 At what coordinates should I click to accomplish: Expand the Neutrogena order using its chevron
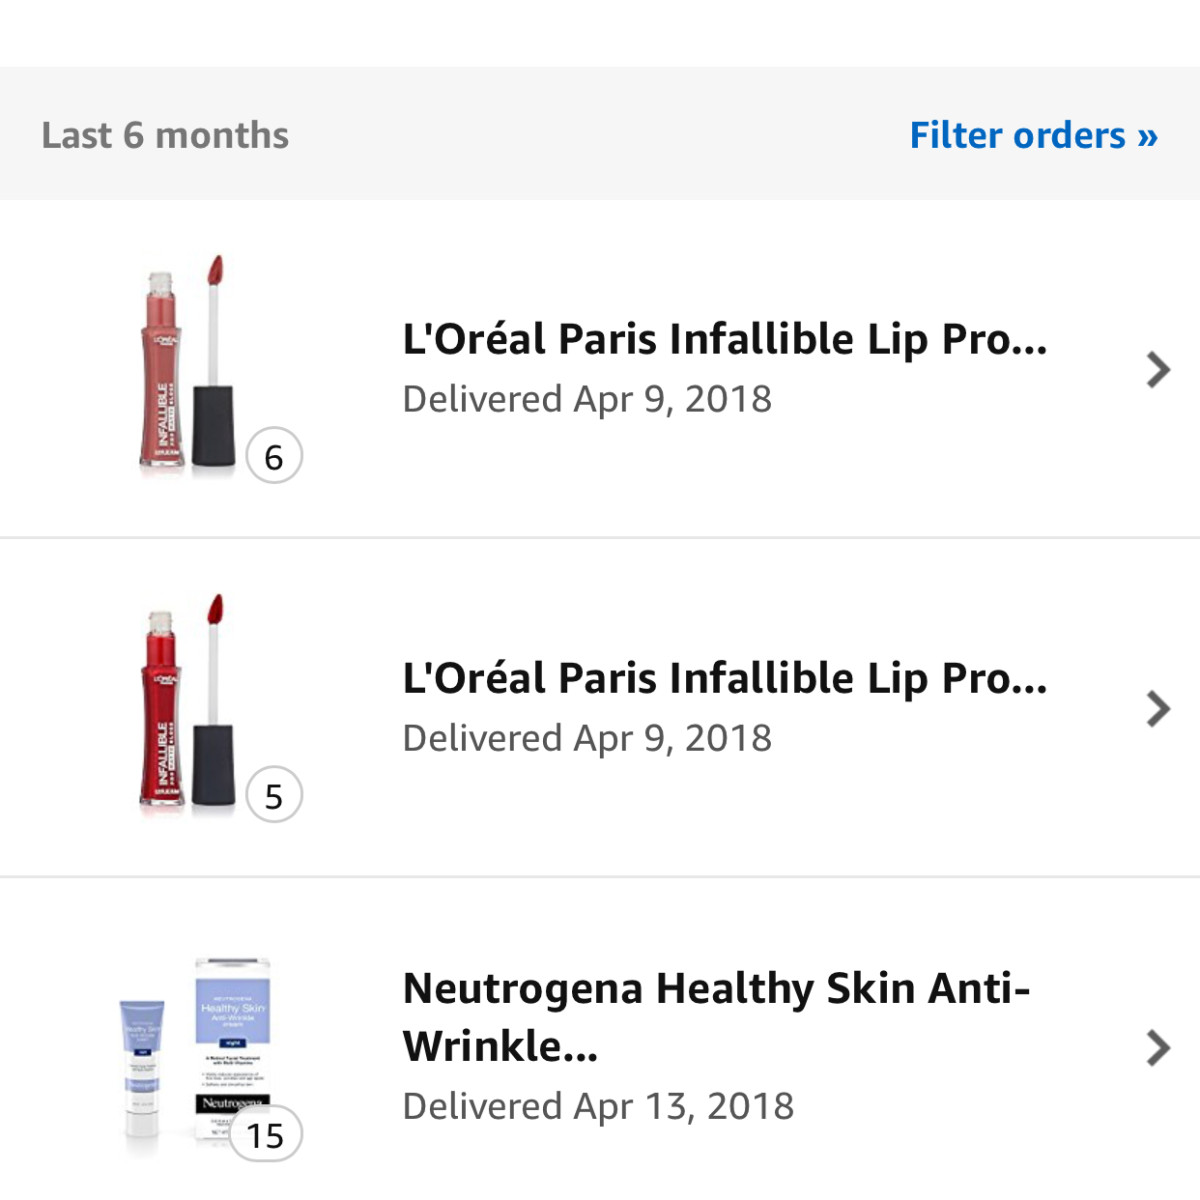1158,1047
